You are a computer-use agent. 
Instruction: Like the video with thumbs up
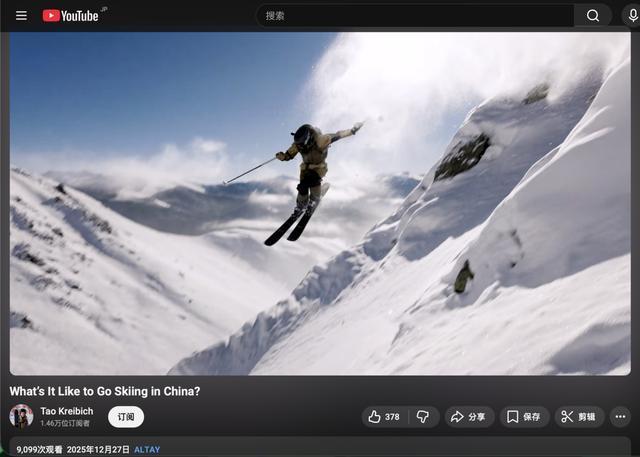376,417
